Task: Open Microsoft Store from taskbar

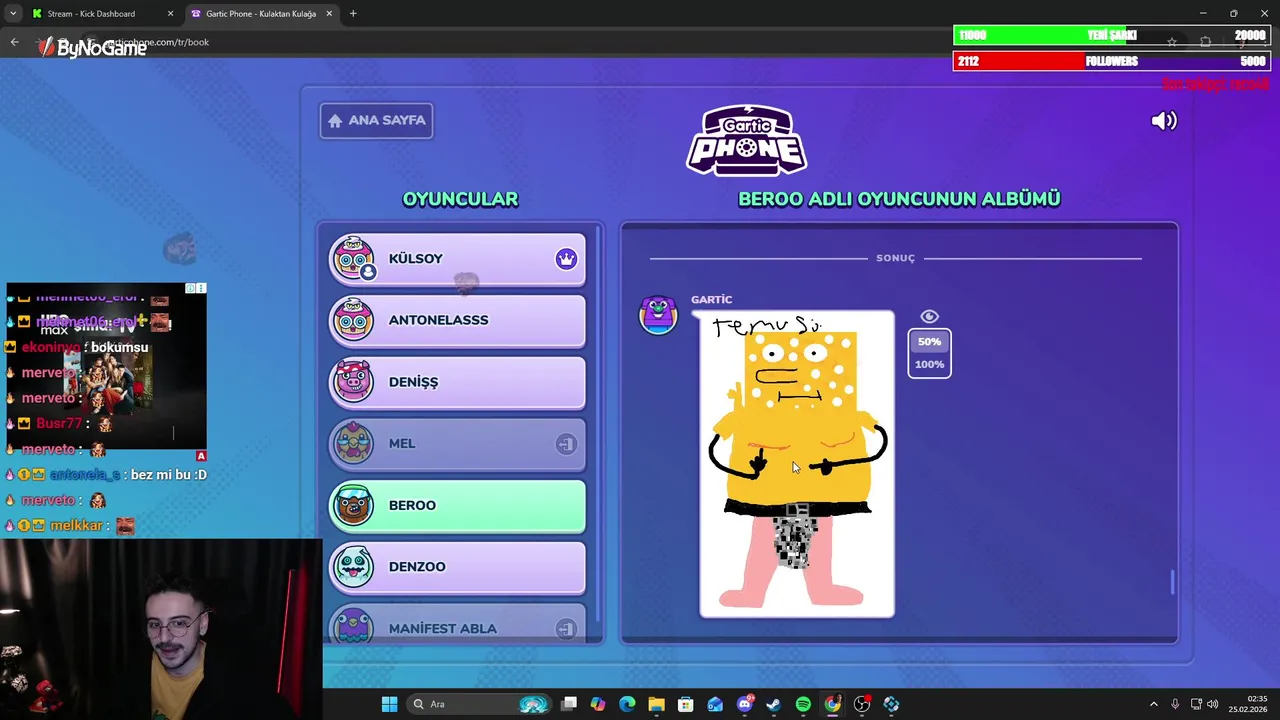Action: [x=686, y=704]
